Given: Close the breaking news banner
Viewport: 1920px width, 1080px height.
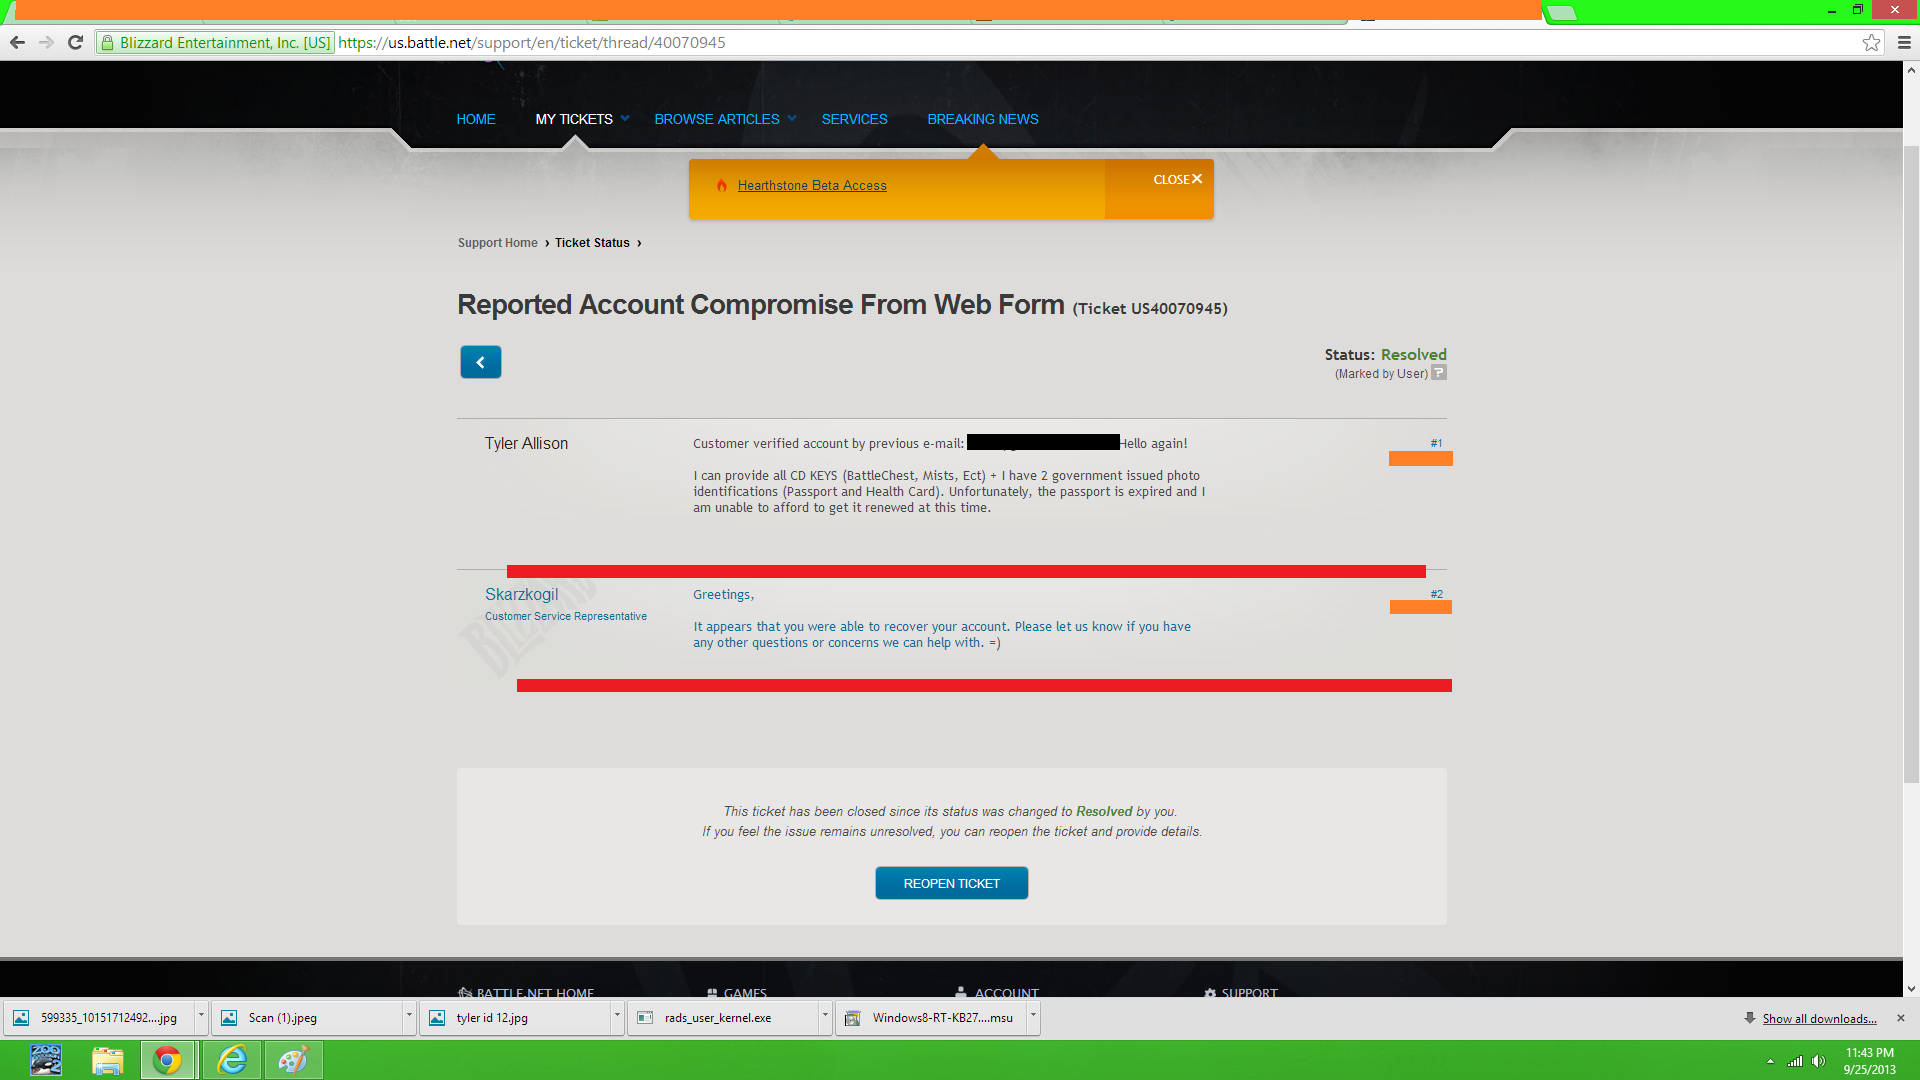Looking at the screenshot, I should tap(1177, 179).
